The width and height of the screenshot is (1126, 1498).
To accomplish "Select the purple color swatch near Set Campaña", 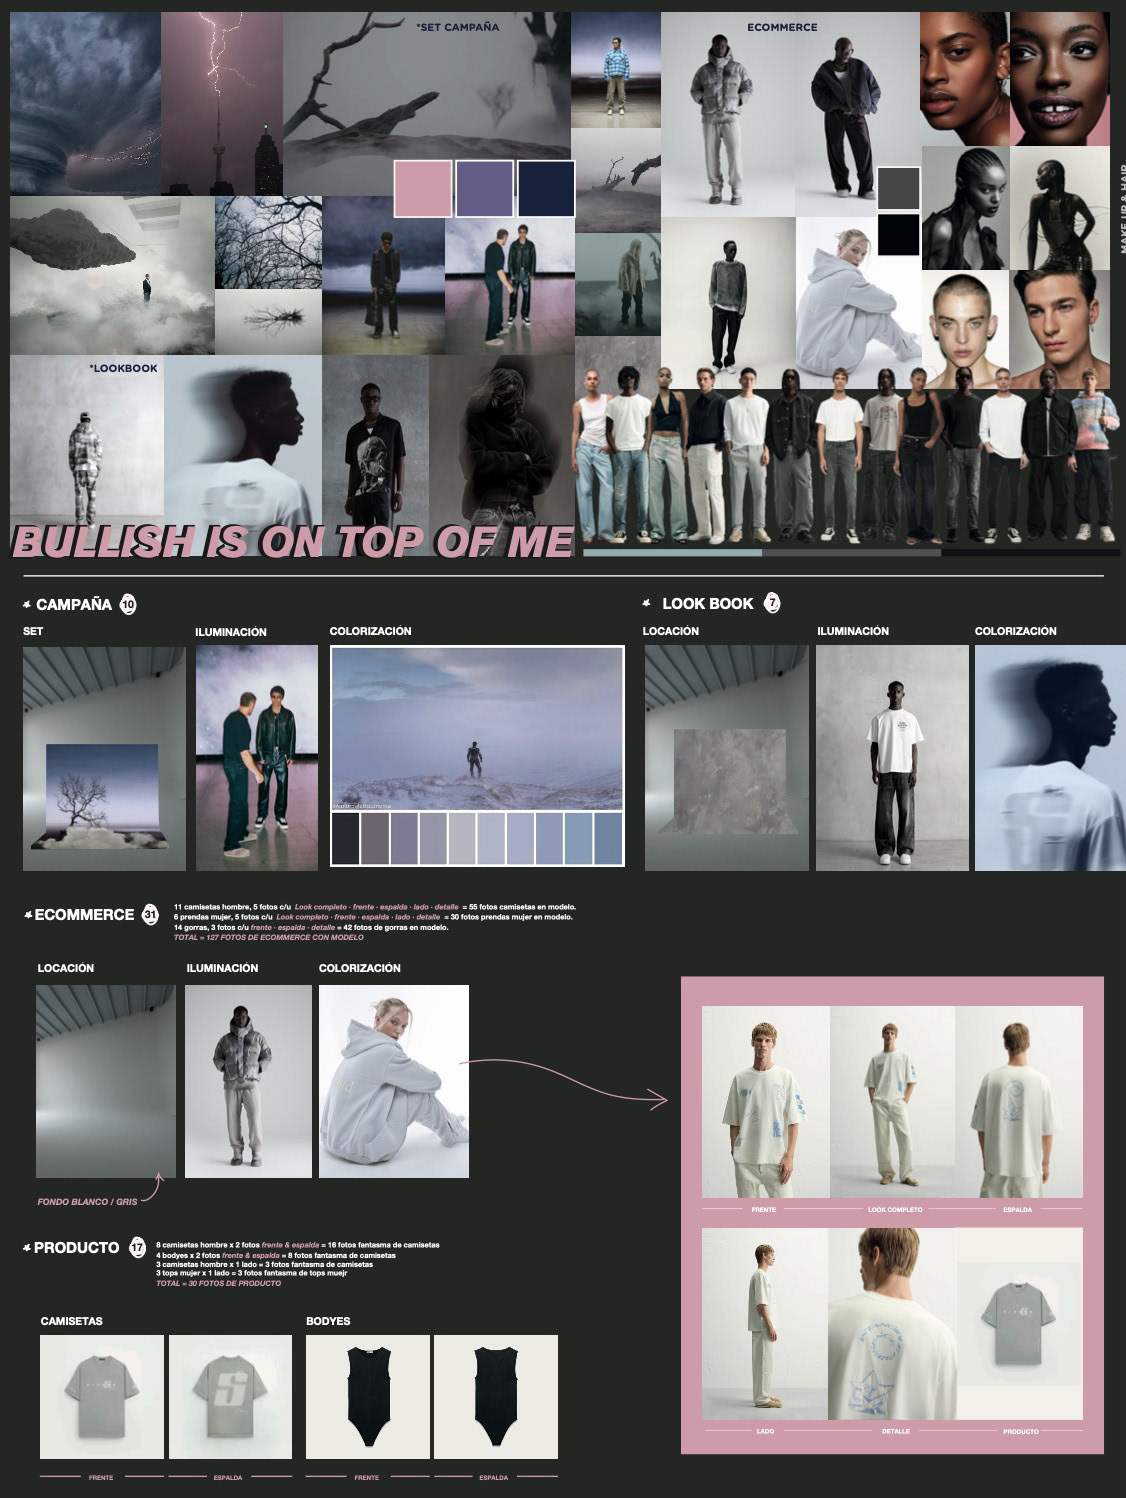I will (x=484, y=188).
